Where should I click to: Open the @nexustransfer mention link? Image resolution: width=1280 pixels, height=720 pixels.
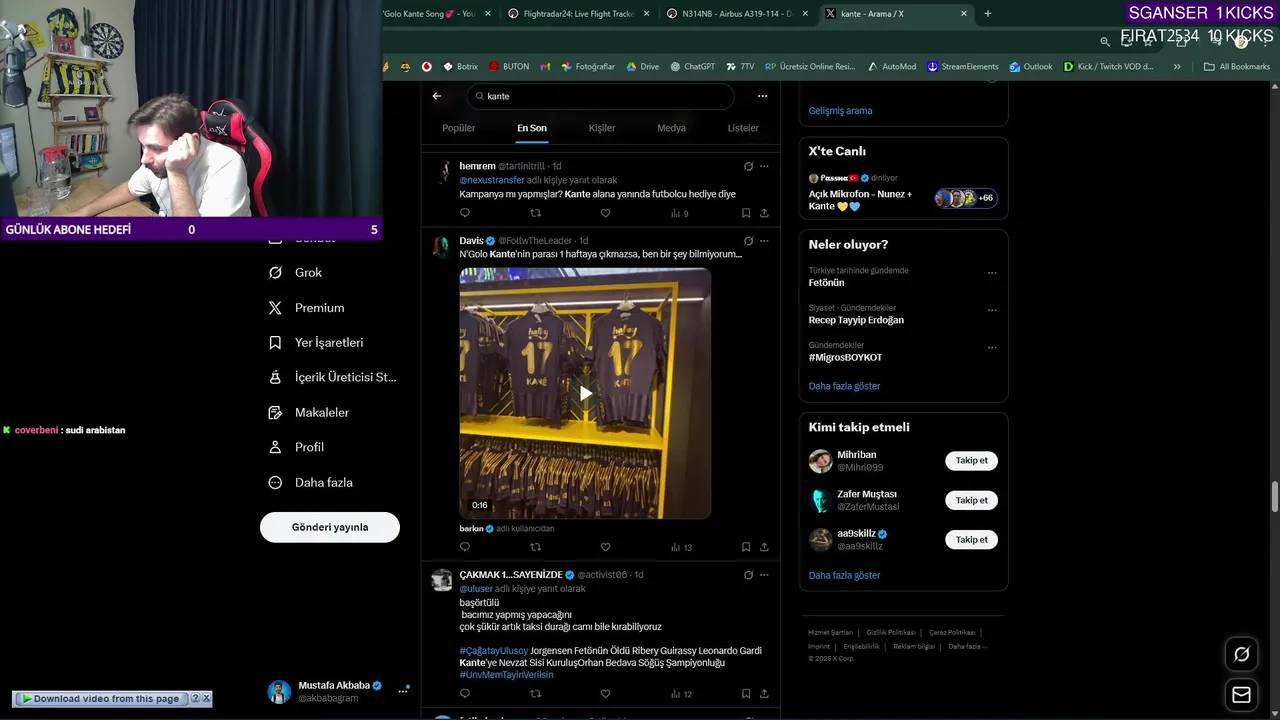(x=492, y=180)
